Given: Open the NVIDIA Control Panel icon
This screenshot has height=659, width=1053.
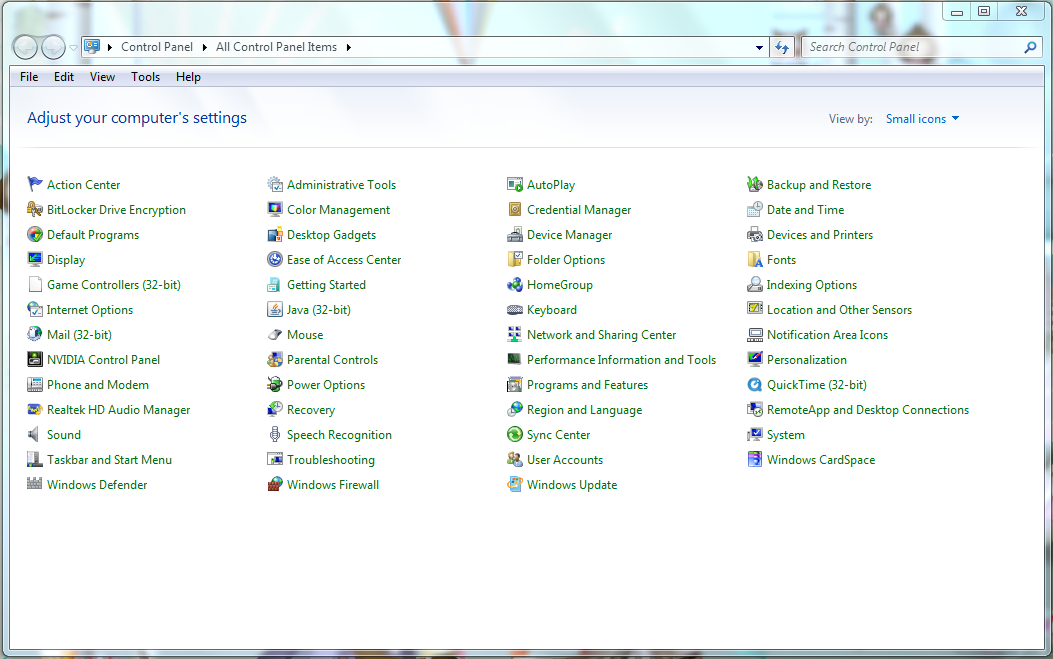Looking at the screenshot, I should (x=35, y=359).
